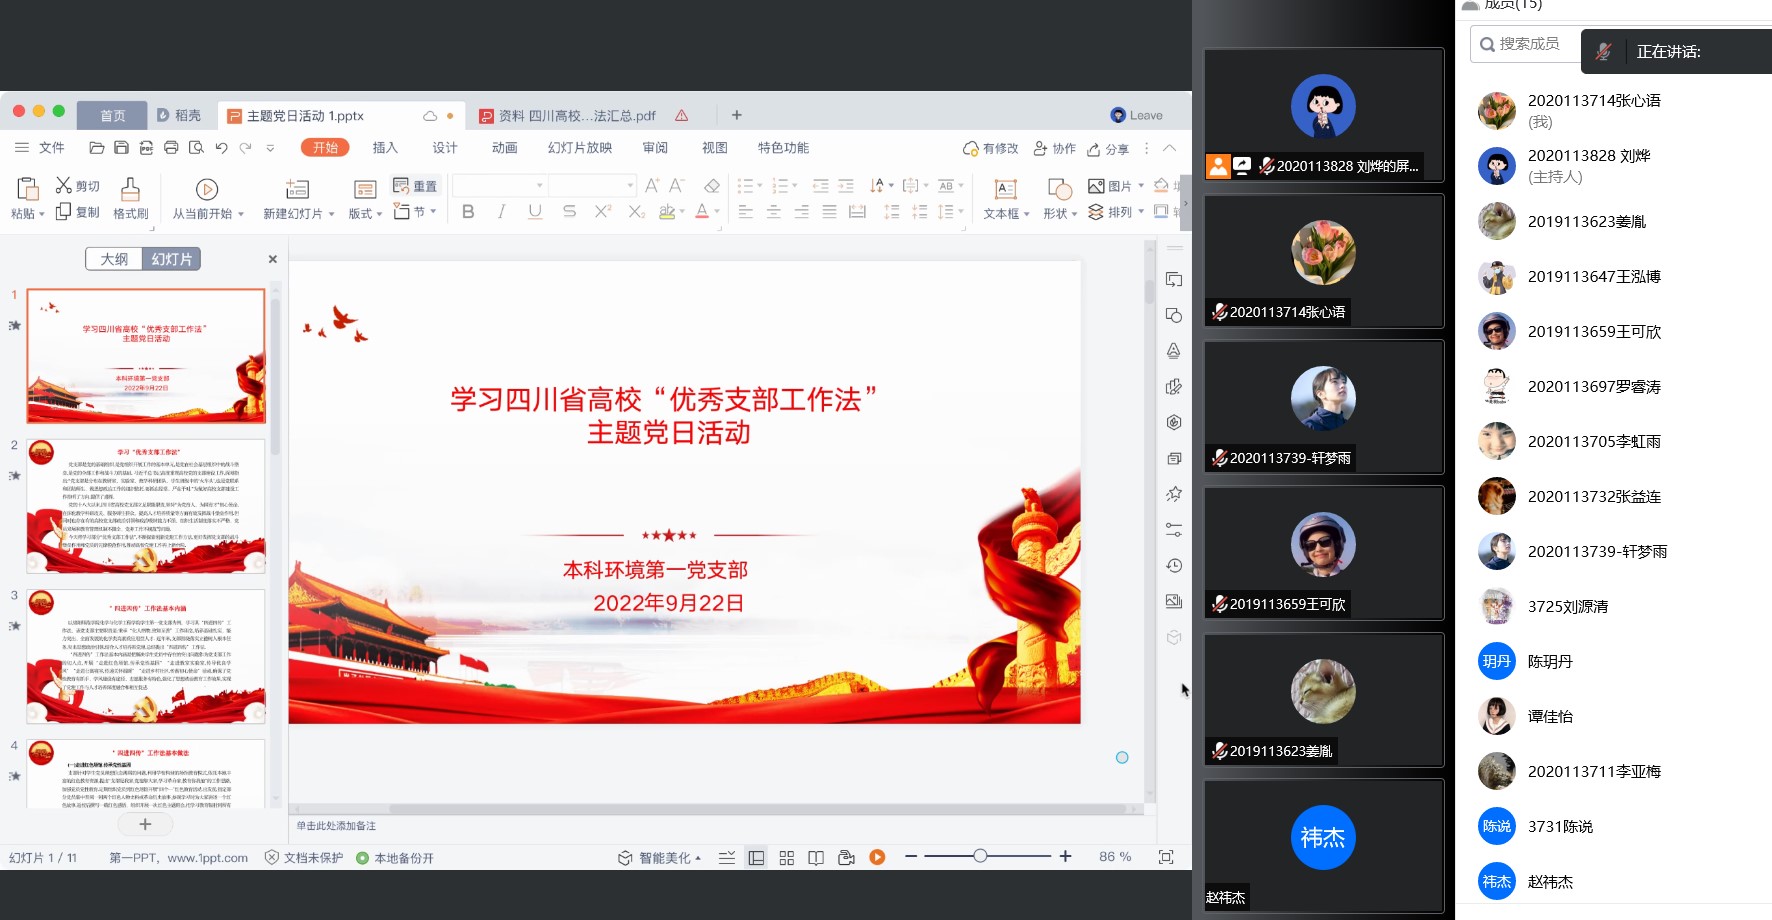Select slide 3 thumbnail
This screenshot has width=1772, height=920.
point(146,656)
